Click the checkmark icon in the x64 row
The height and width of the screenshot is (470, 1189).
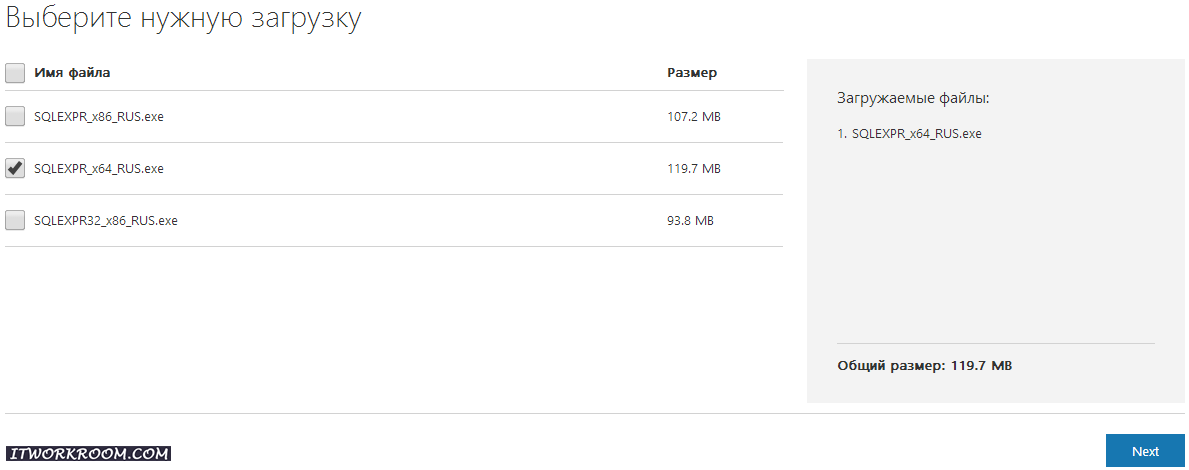pos(15,168)
